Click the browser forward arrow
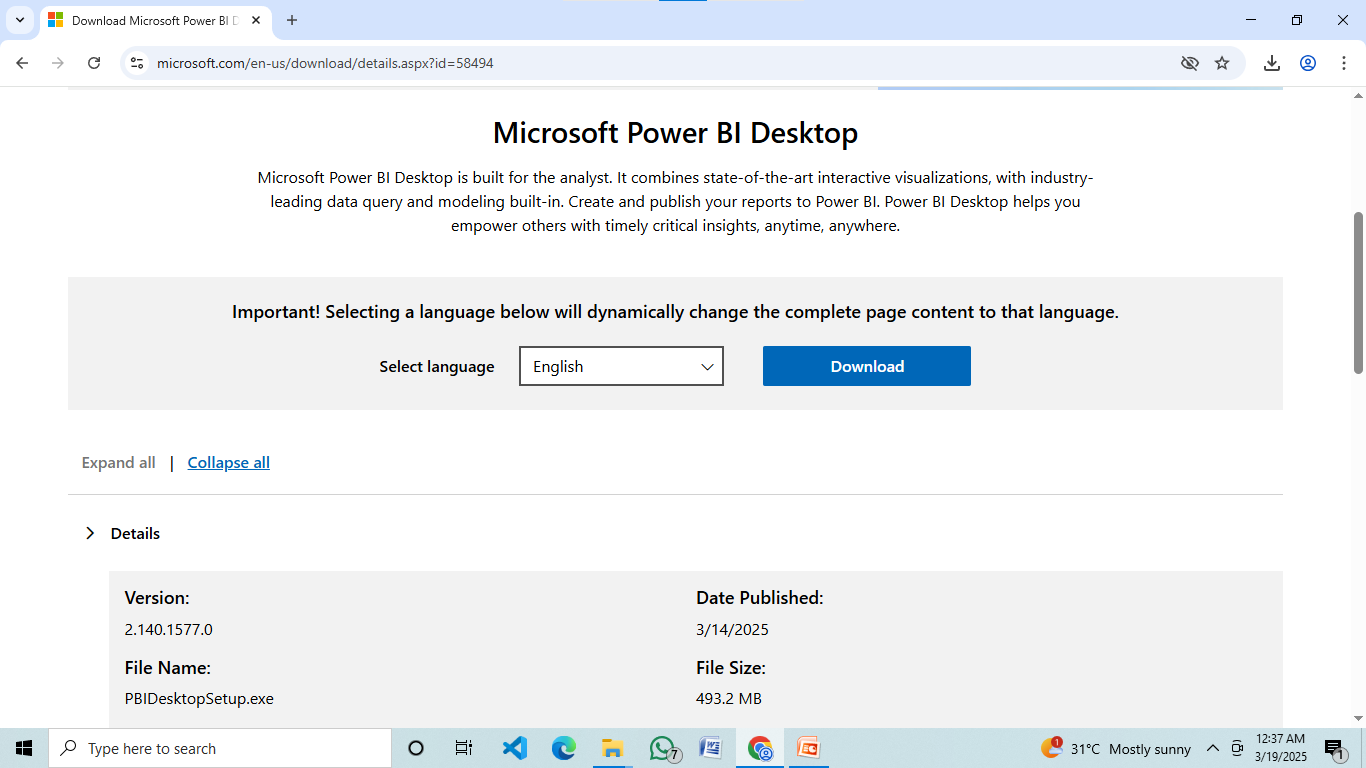 pyautogui.click(x=58, y=63)
